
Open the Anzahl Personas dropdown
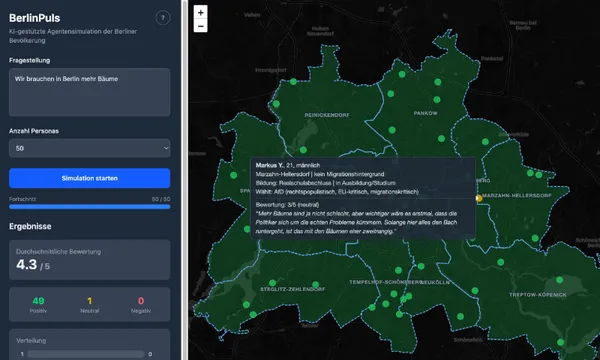pyautogui.click(x=90, y=148)
